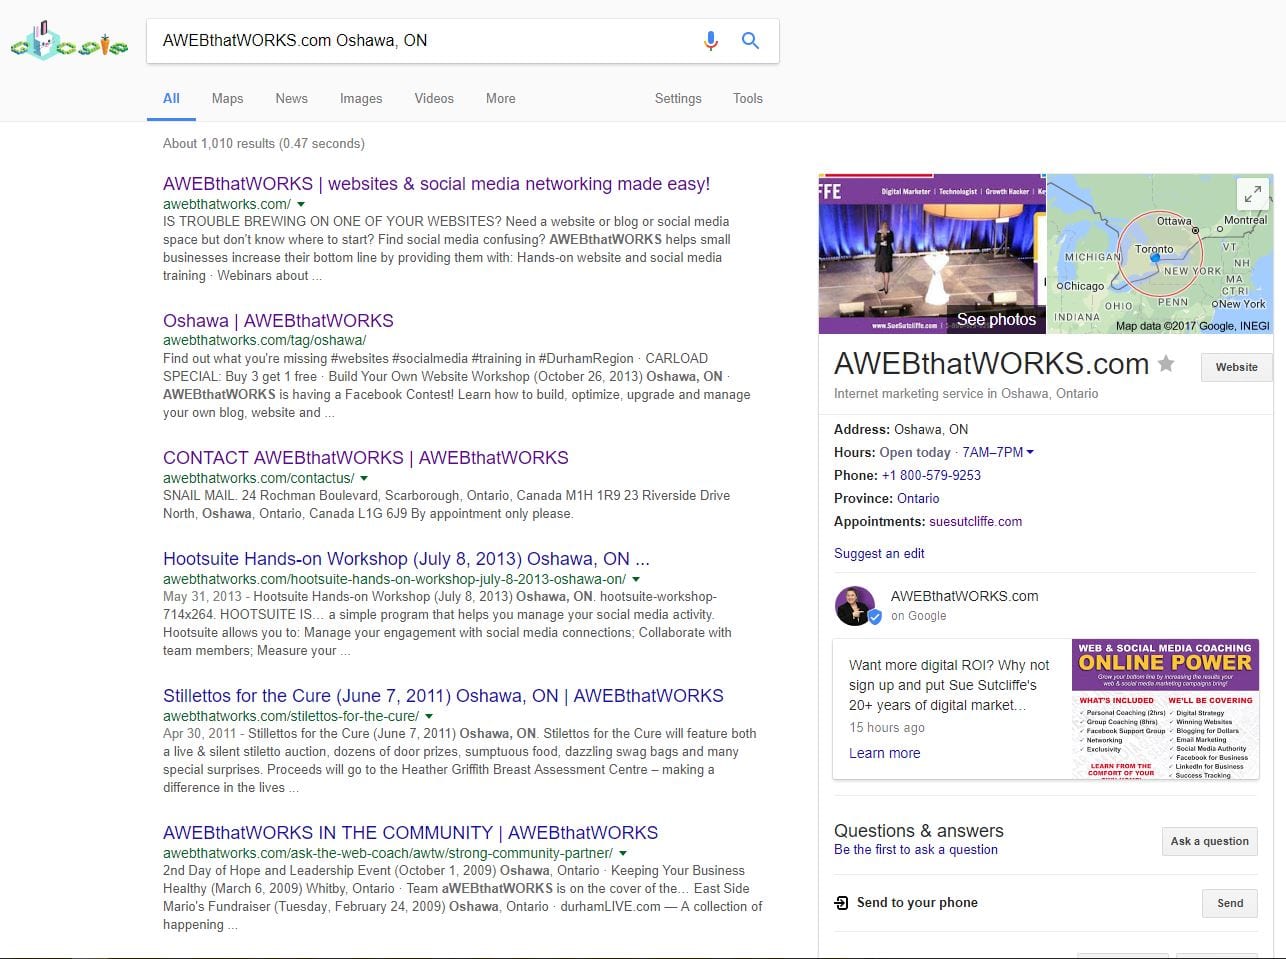Switch to the News tab
1286x959 pixels.
coord(291,98)
